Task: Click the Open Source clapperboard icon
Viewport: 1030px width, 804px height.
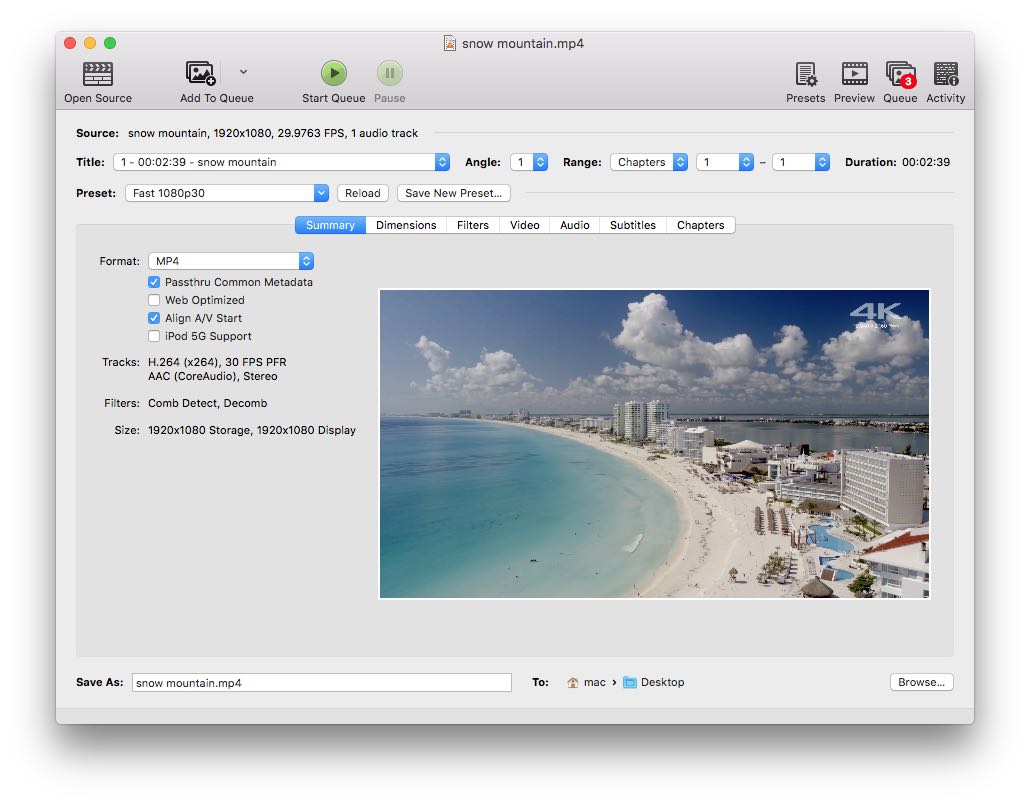Action: pos(98,74)
